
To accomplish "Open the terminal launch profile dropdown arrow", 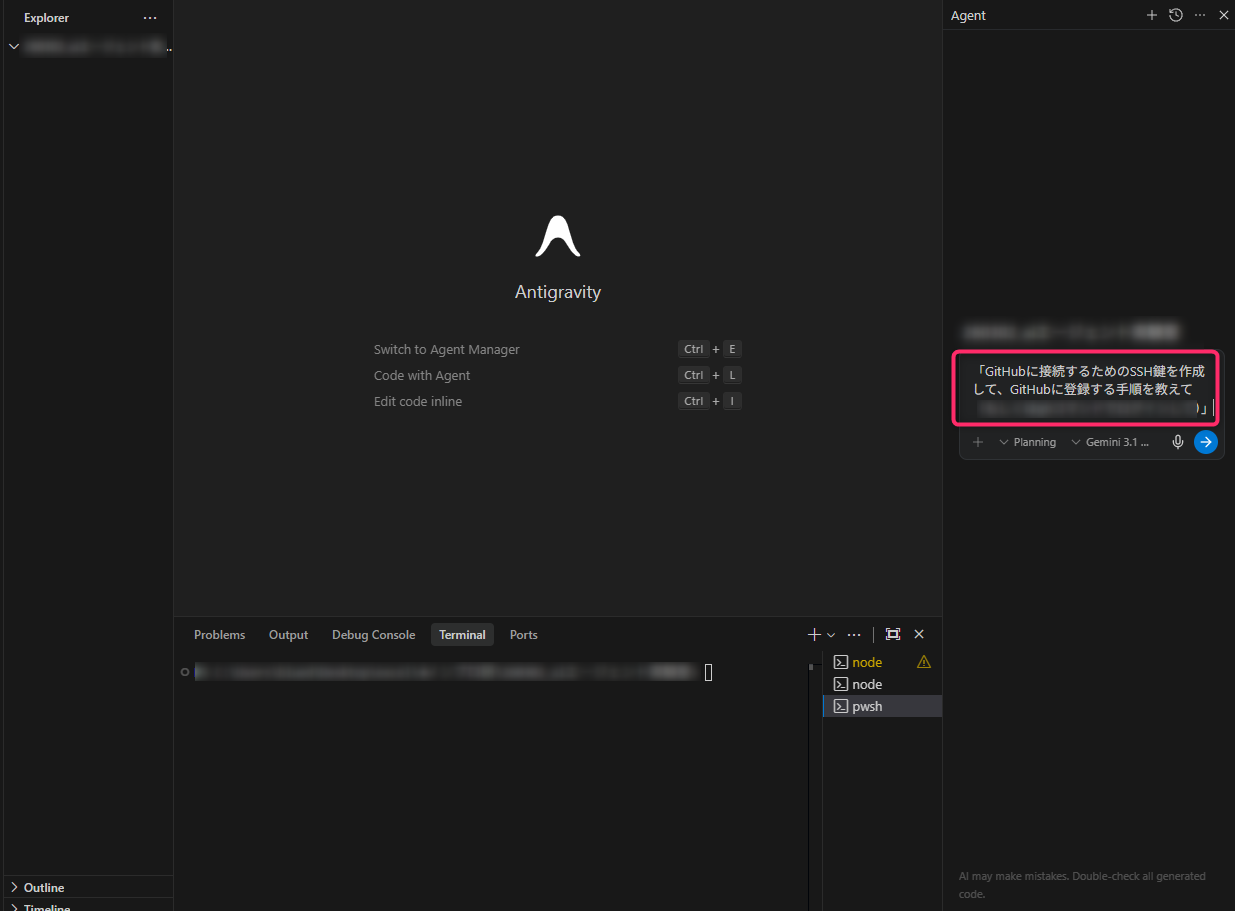I will click(x=831, y=635).
